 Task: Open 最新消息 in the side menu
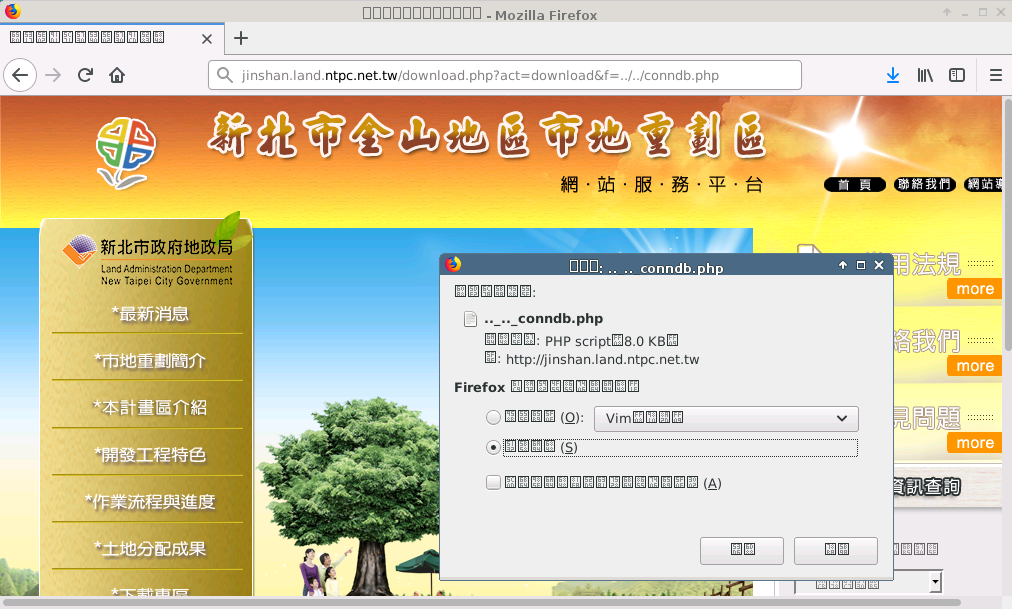(x=150, y=314)
